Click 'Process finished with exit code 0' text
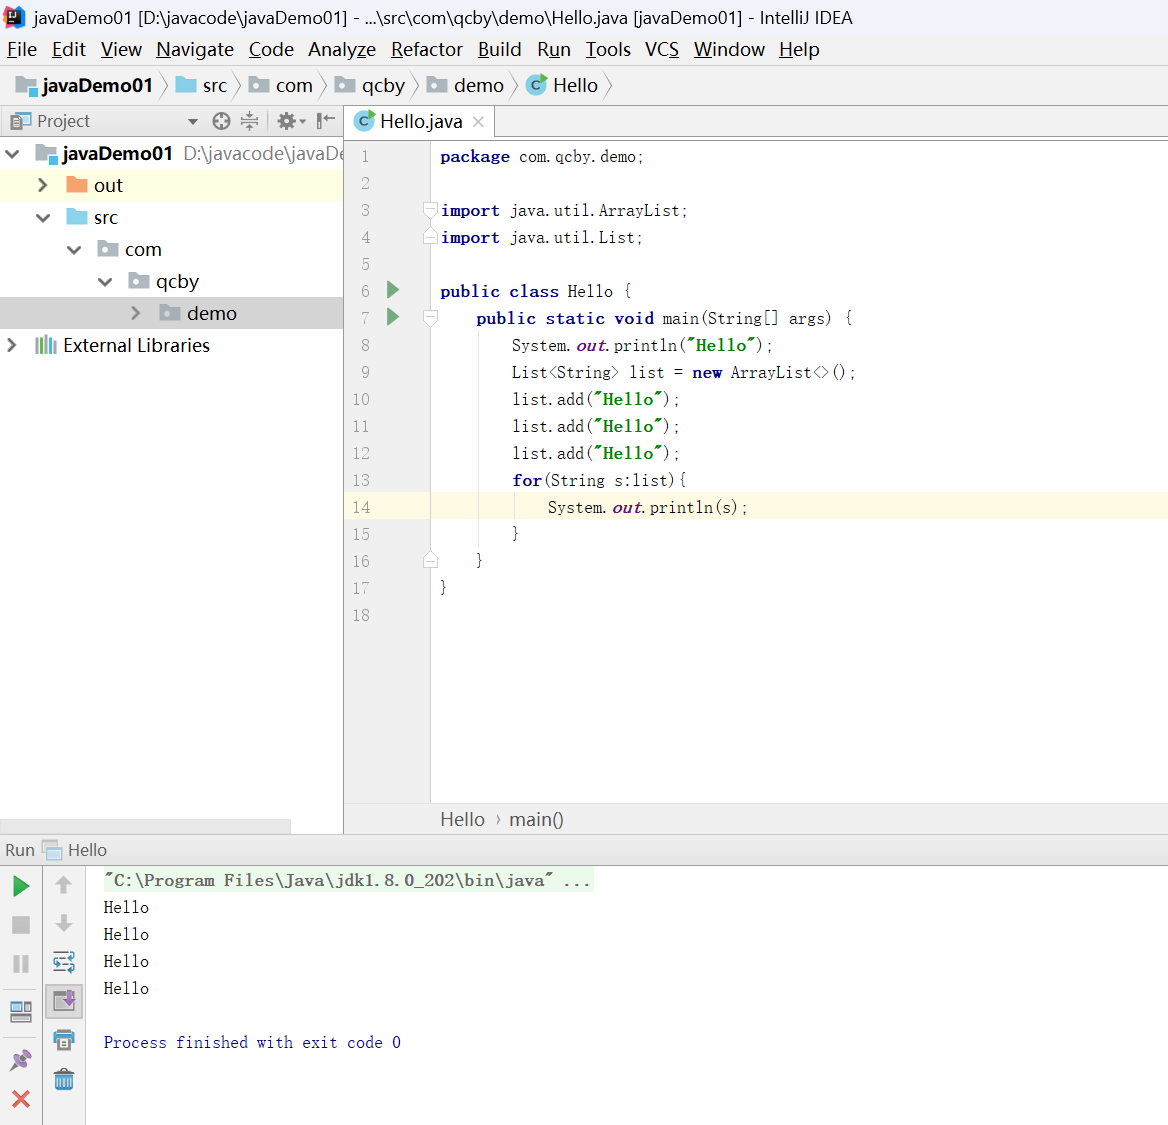The image size is (1168, 1125). pyautogui.click(x=252, y=1042)
